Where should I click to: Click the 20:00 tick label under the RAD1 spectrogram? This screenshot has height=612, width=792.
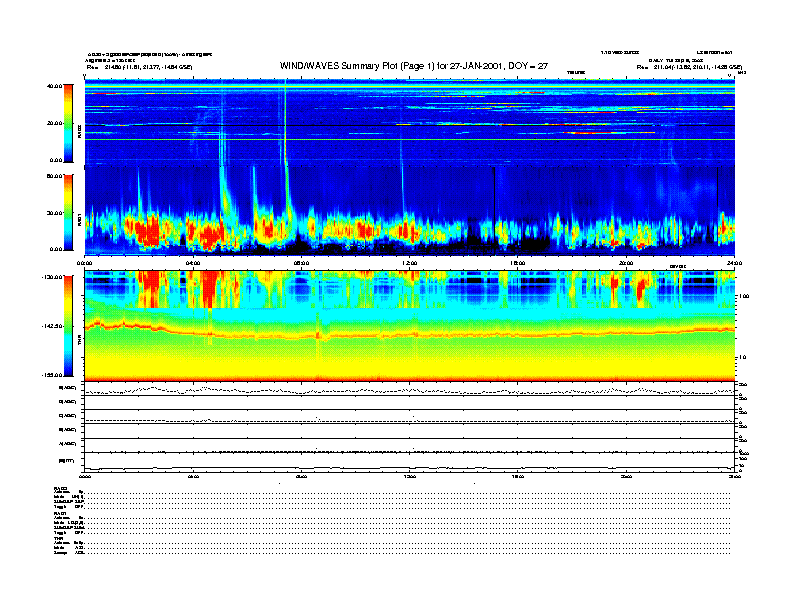(x=626, y=263)
